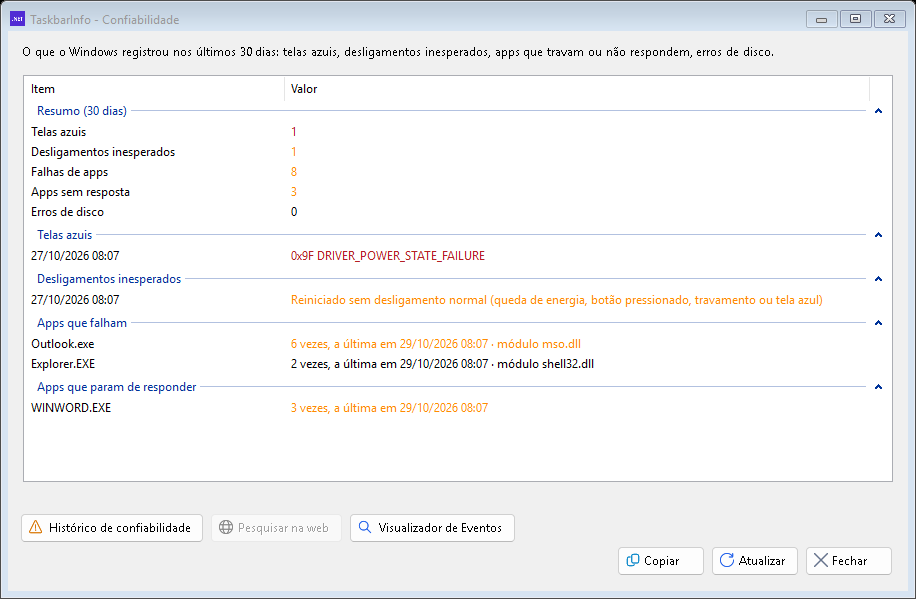Click the Fechar button
This screenshot has width=916, height=599.
coord(849,560)
